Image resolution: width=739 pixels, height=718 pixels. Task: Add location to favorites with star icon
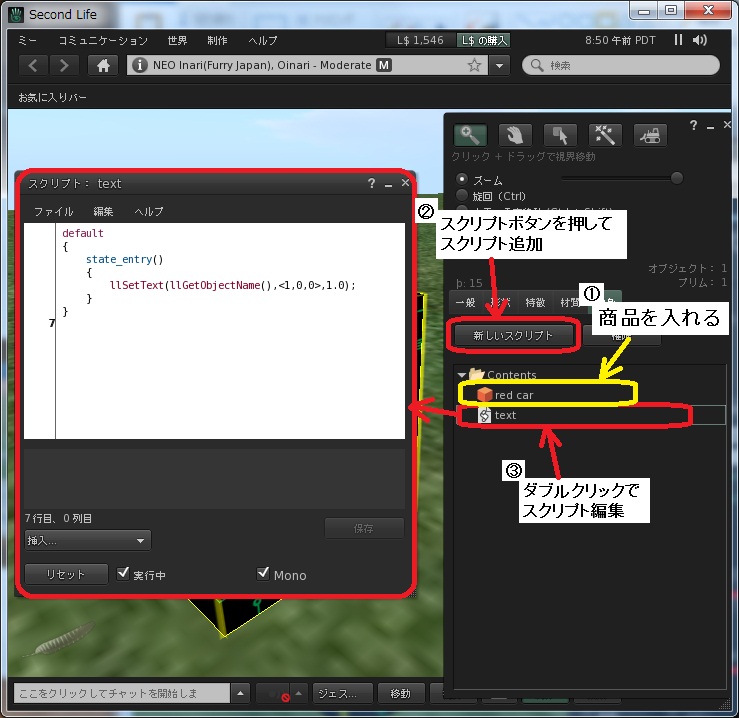(x=474, y=65)
